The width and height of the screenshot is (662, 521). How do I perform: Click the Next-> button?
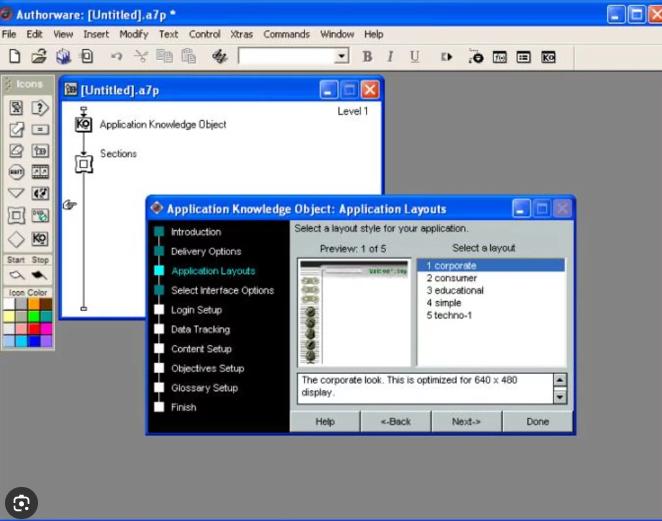(466, 421)
